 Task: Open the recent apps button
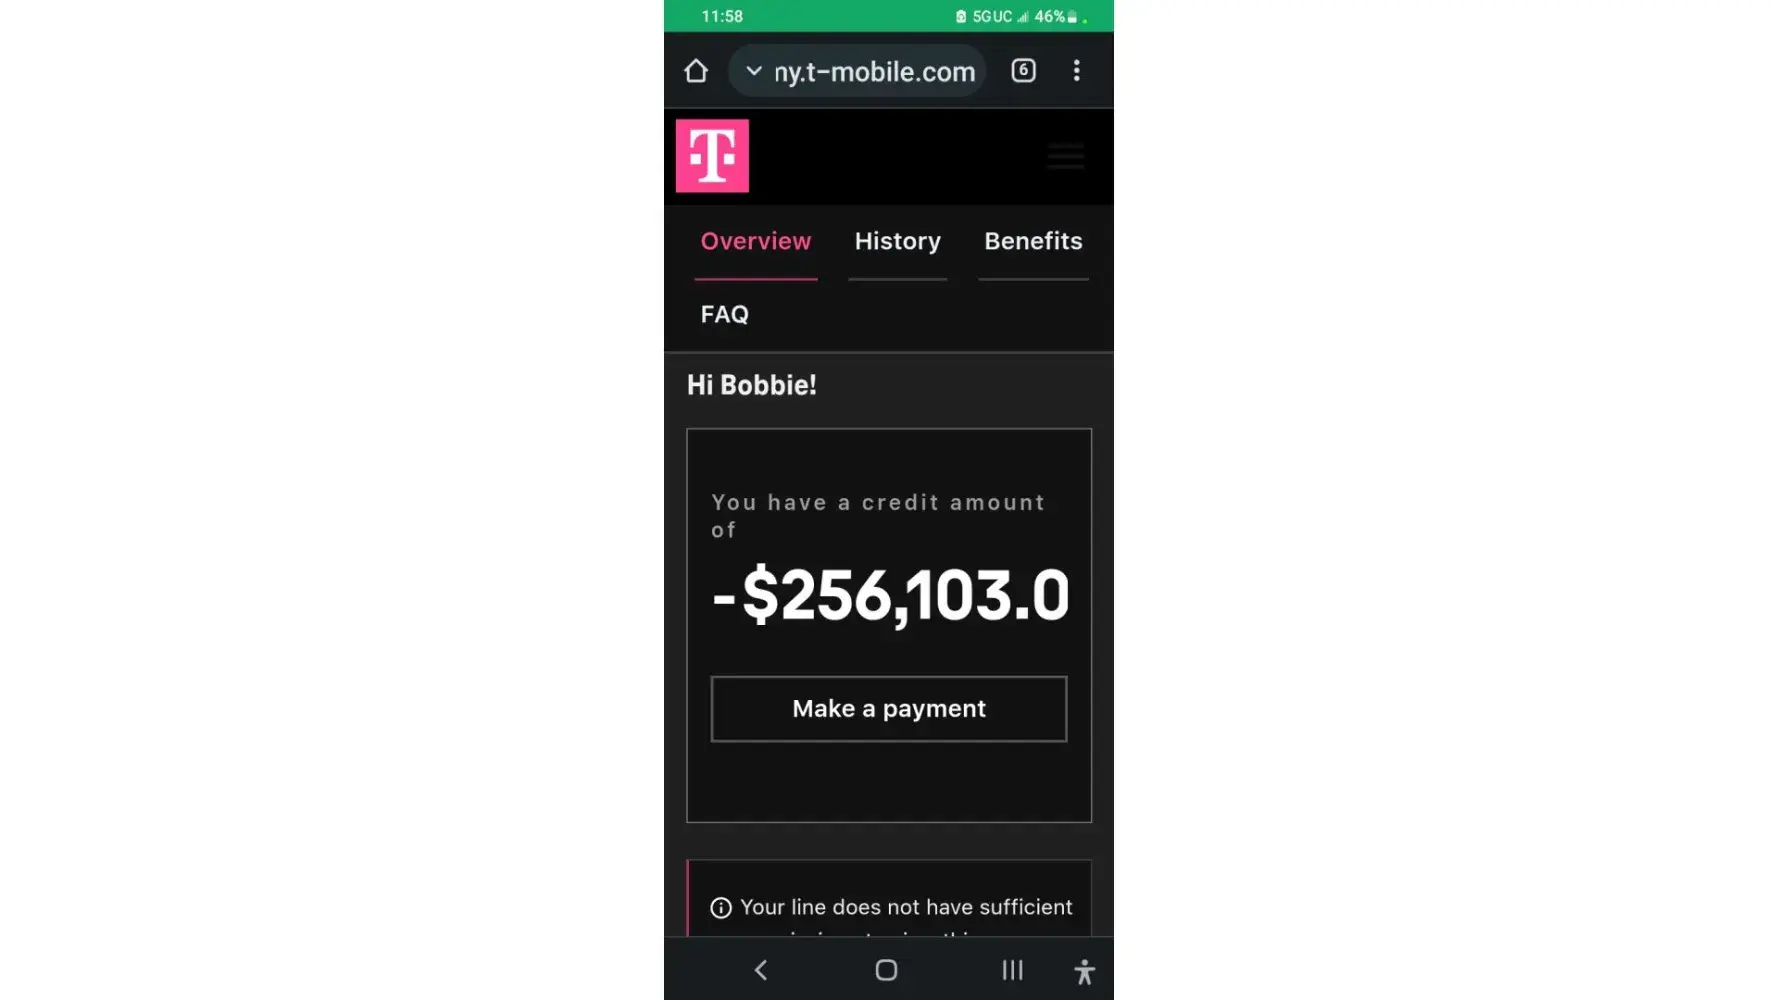point(1012,970)
